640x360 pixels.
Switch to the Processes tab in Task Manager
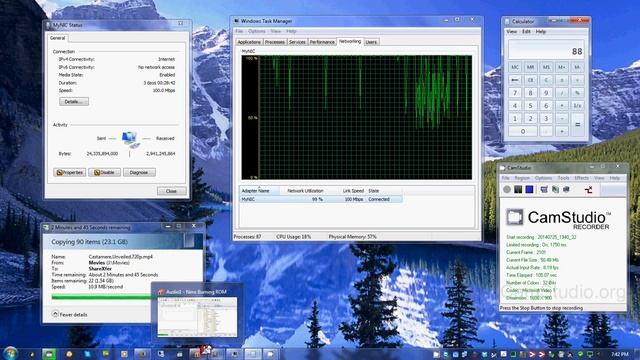click(275, 42)
